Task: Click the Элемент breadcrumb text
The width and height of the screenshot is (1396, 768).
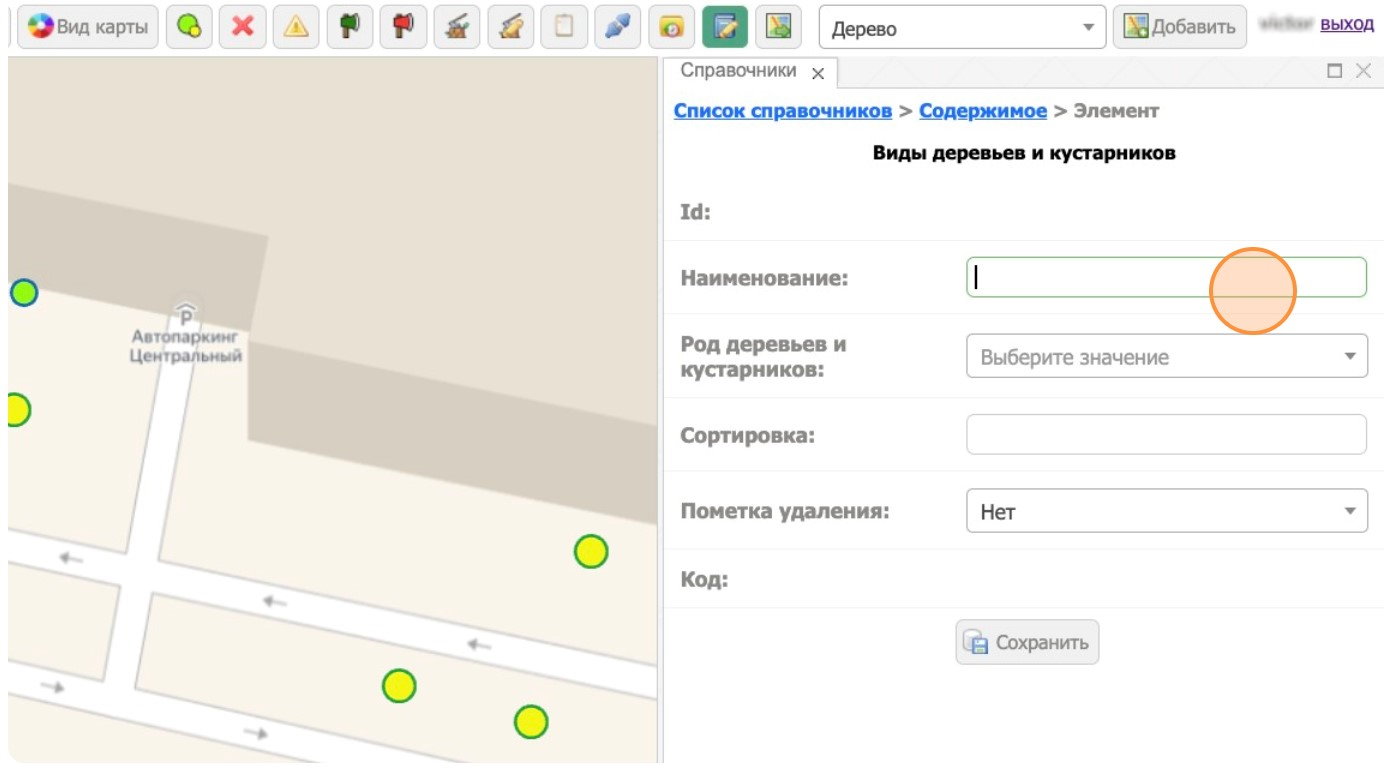Action: point(1116,111)
